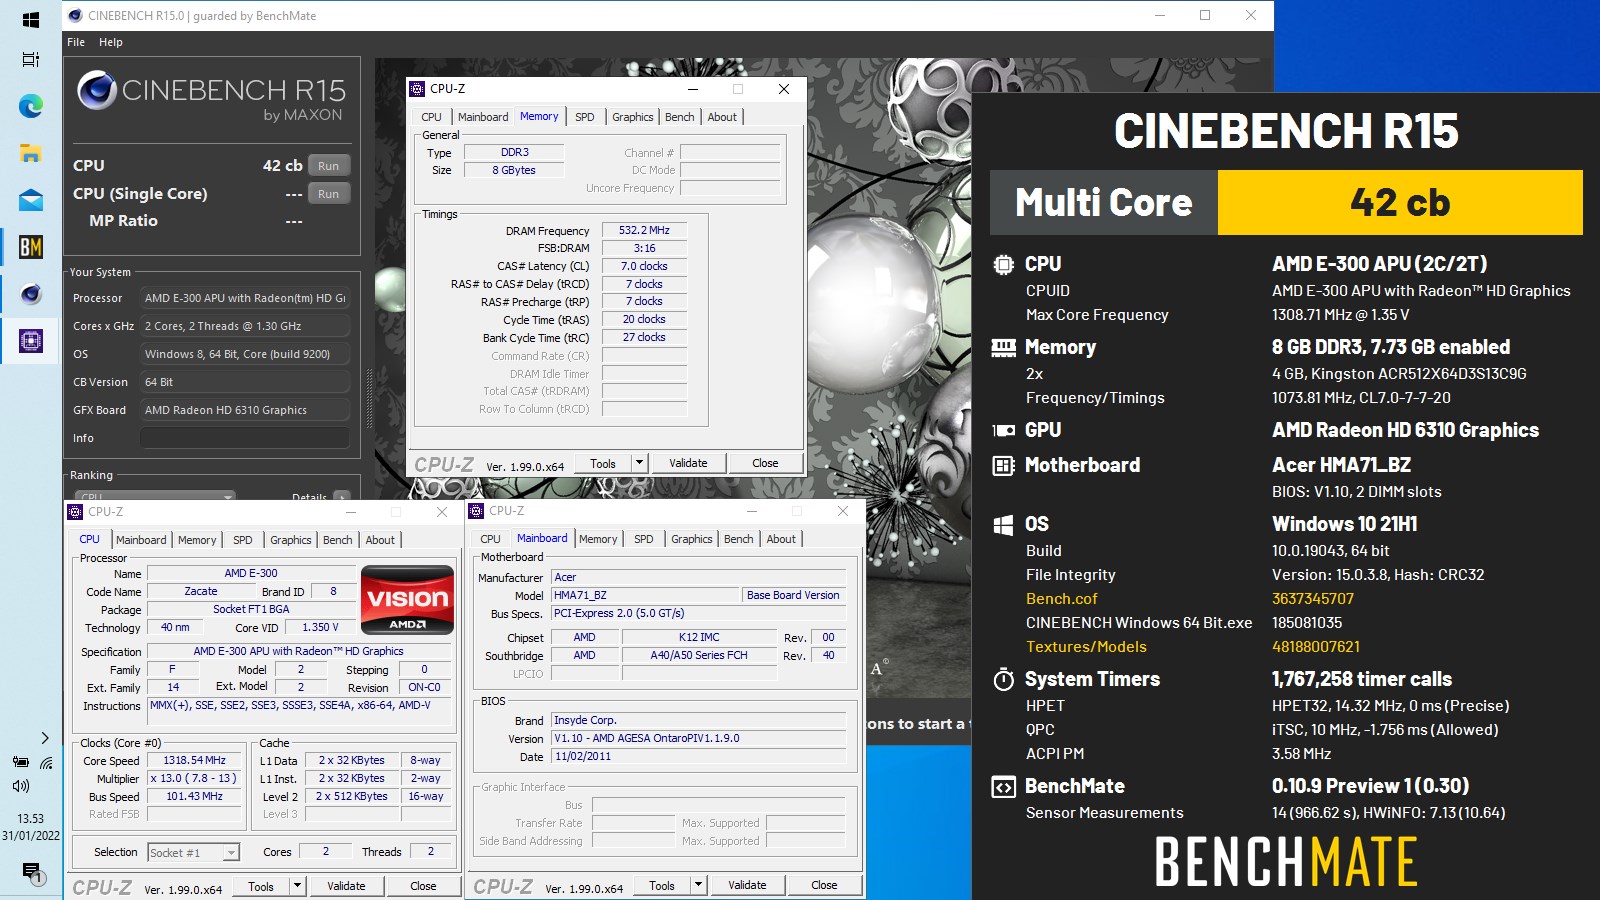Expand Tools dropdown arrow in Memory CPU-Z window

640,463
